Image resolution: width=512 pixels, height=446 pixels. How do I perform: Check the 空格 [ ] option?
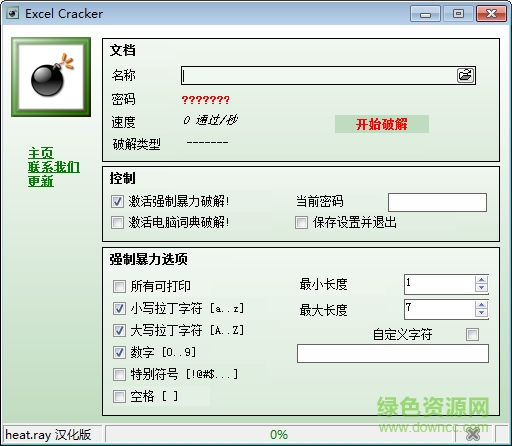(119, 396)
